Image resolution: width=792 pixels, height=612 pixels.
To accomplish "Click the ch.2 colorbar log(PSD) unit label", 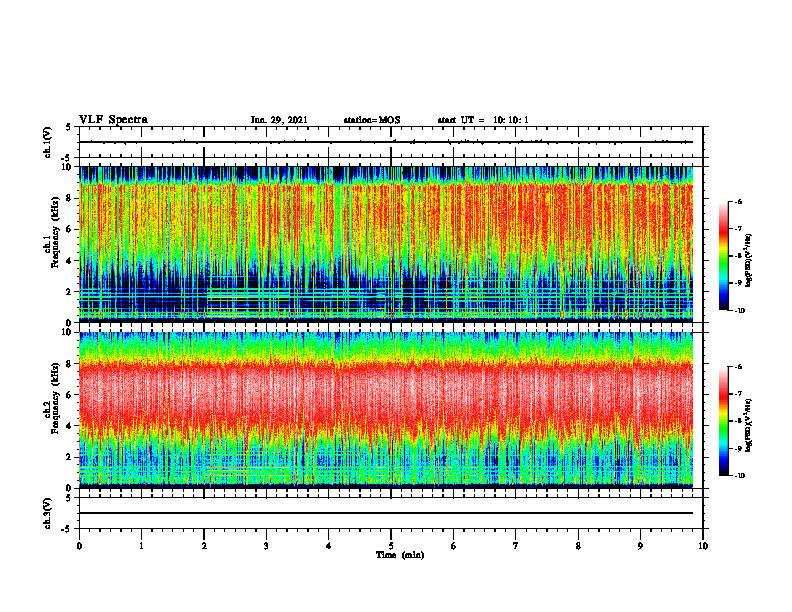I will [749, 426].
